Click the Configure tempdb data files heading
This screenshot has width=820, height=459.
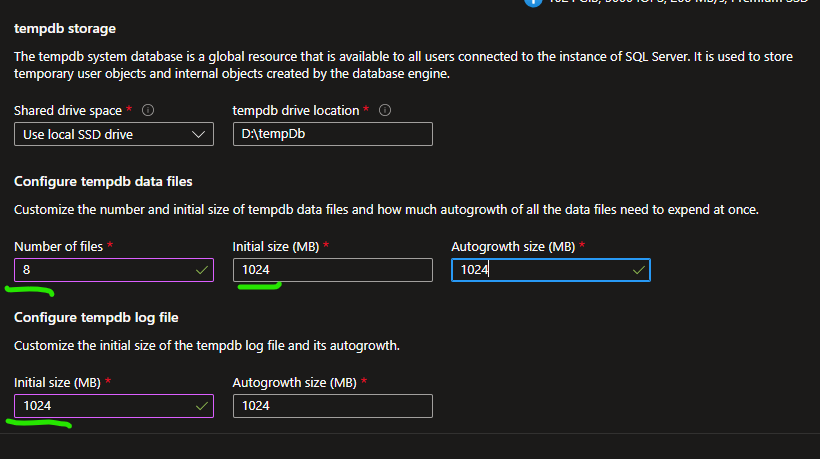(103, 181)
